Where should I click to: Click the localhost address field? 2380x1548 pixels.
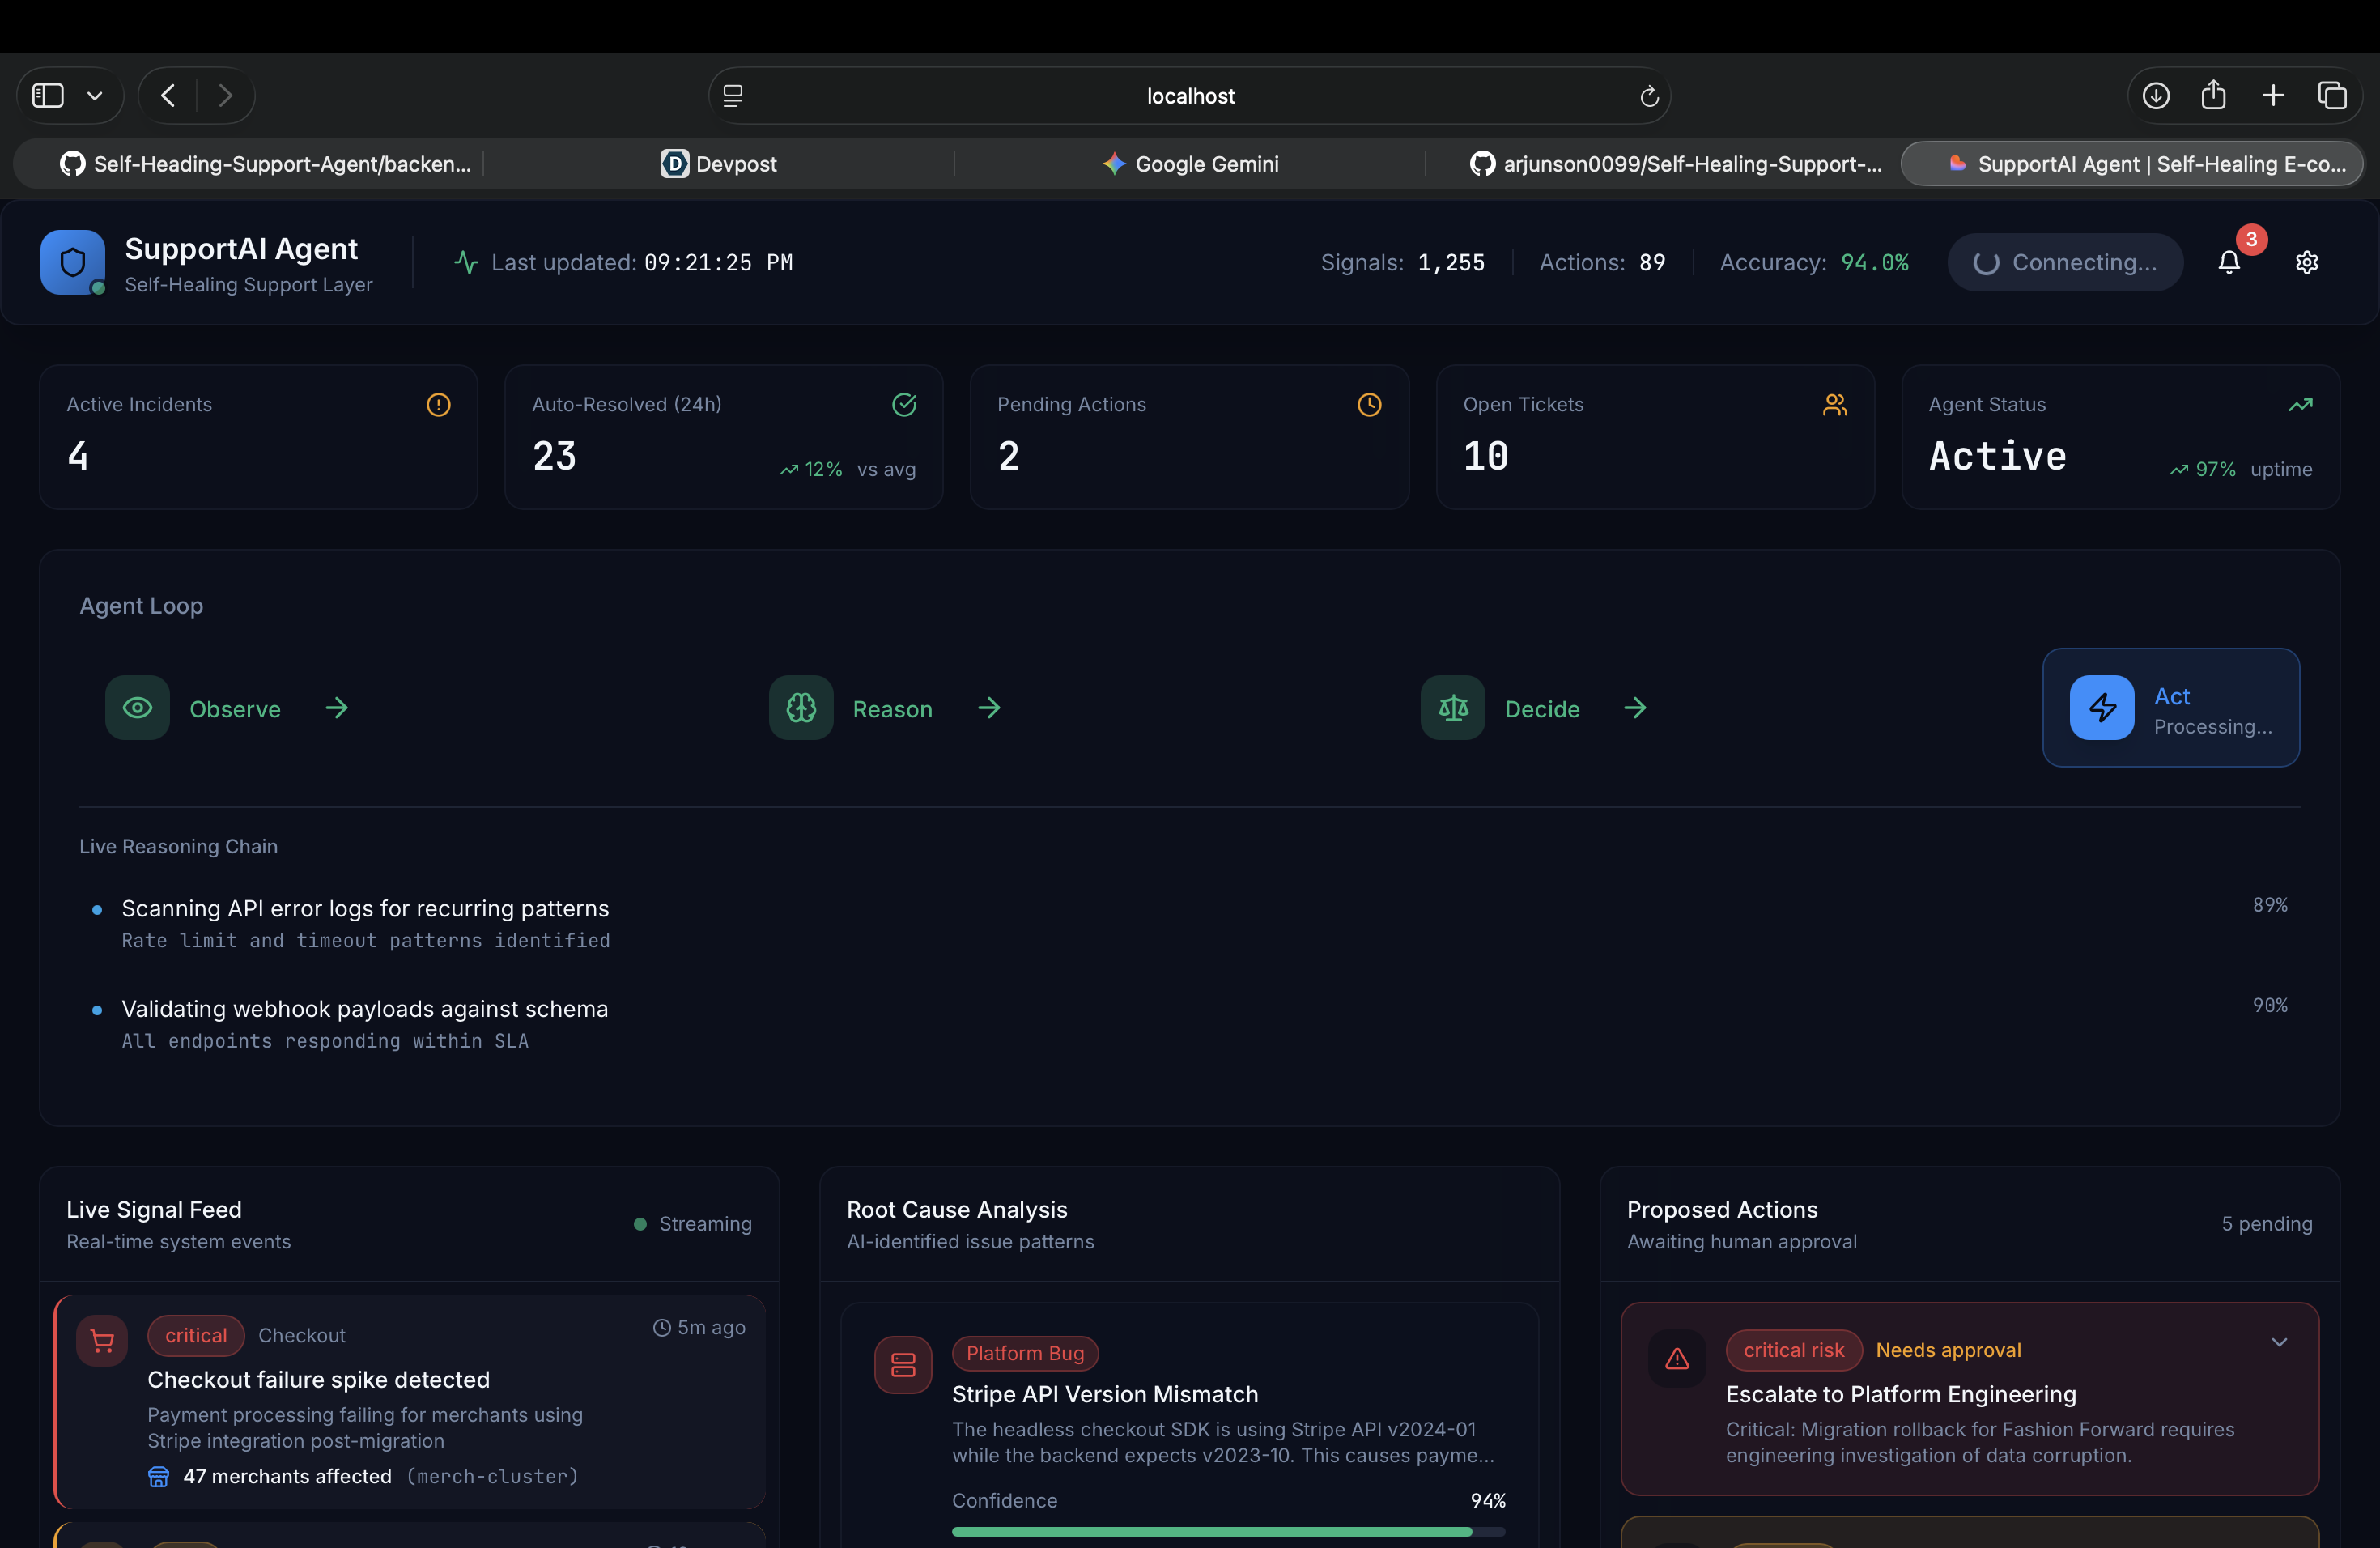(x=1189, y=96)
